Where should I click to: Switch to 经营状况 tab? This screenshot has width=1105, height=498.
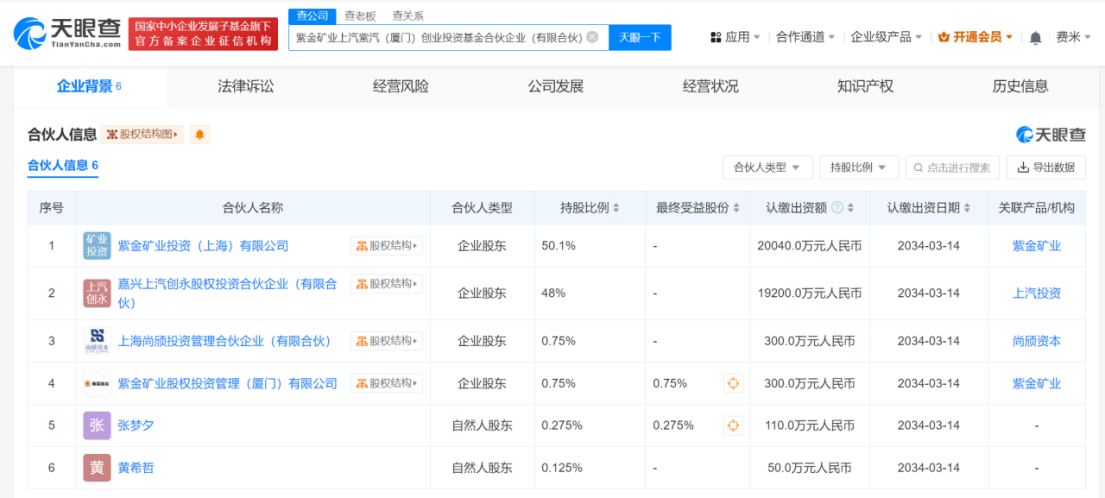tap(710, 87)
